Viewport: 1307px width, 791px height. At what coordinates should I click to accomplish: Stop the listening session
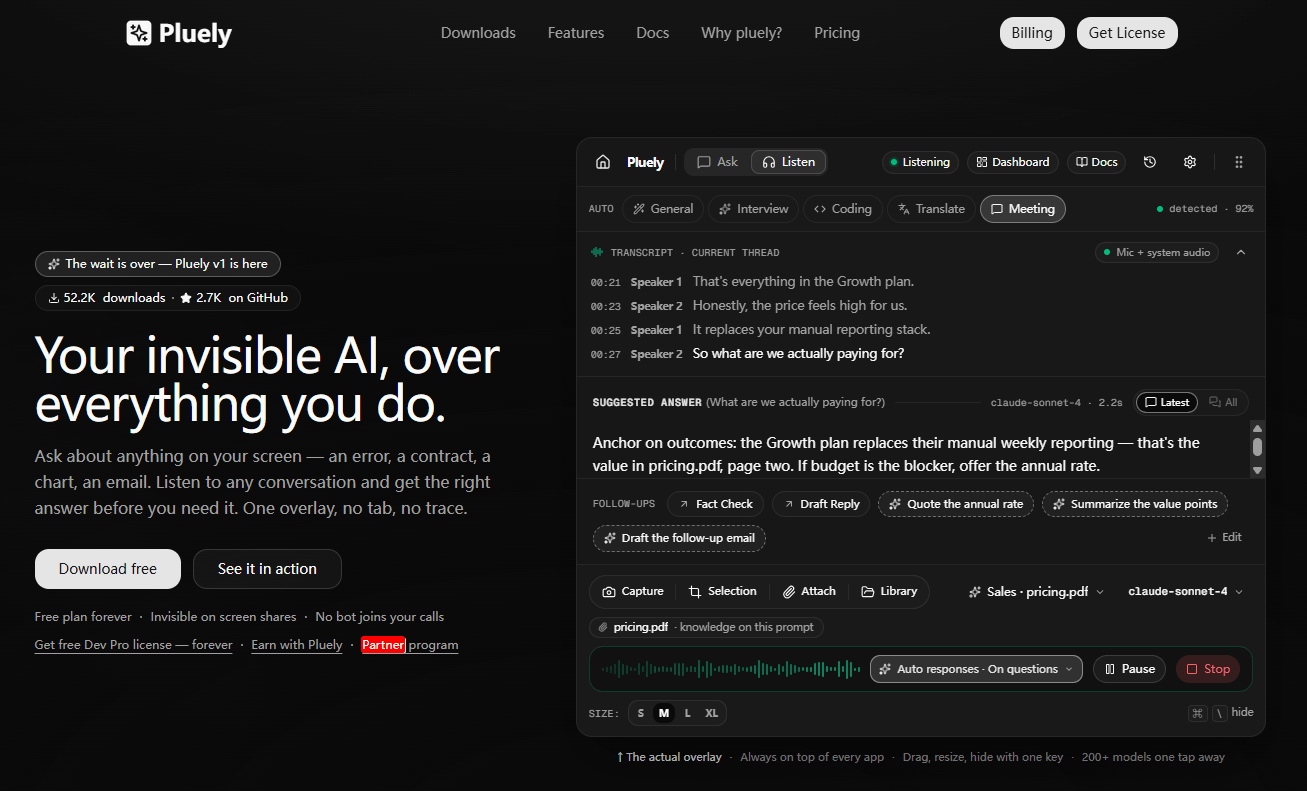[x=1208, y=669]
